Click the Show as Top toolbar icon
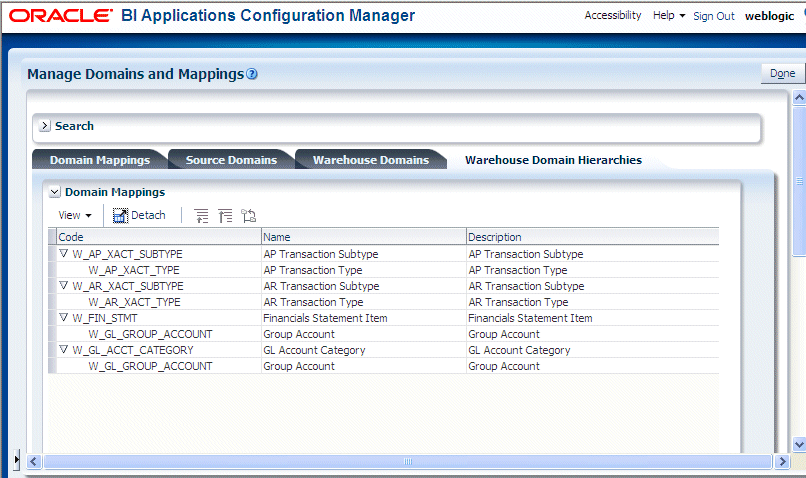Viewport: 806px width, 478px height. click(x=249, y=216)
